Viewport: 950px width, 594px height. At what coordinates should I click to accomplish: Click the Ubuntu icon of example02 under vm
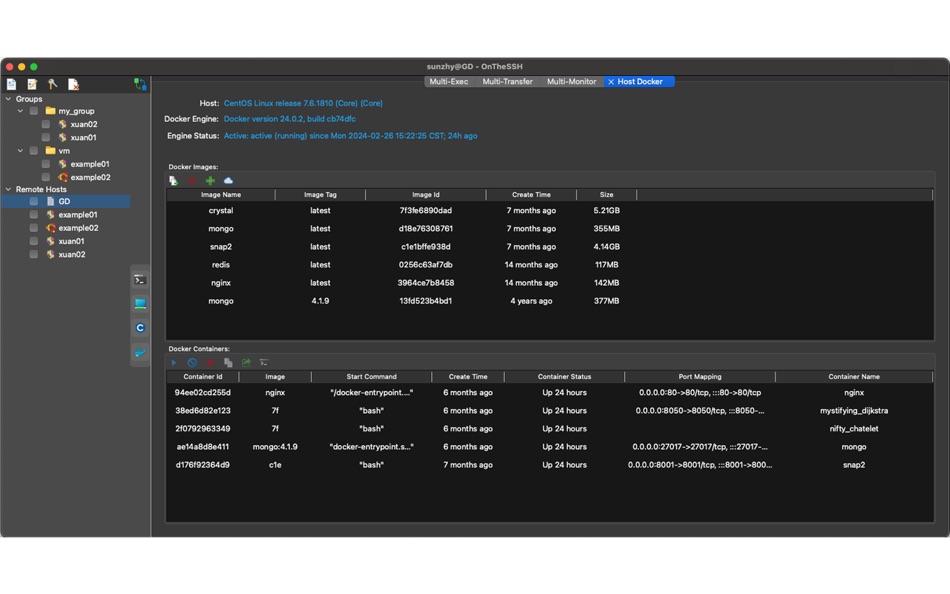(62, 177)
